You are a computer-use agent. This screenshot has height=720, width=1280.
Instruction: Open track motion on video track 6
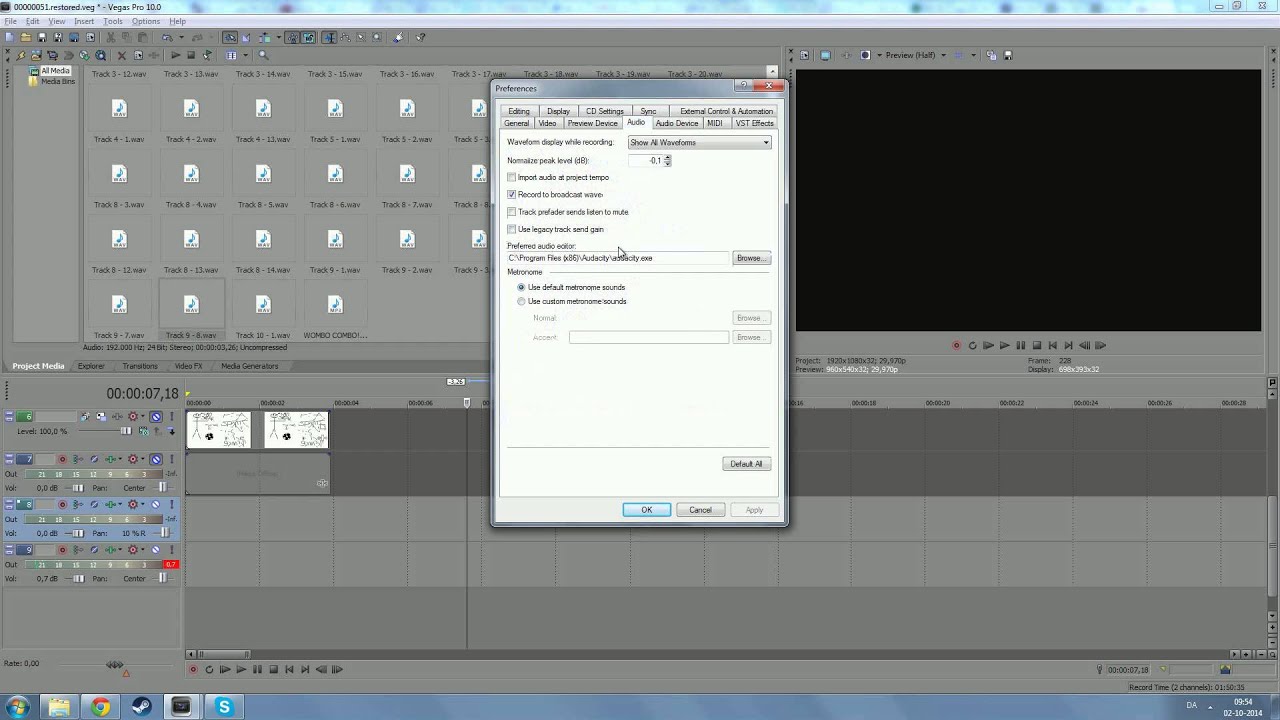pyautogui.click(x=86, y=416)
